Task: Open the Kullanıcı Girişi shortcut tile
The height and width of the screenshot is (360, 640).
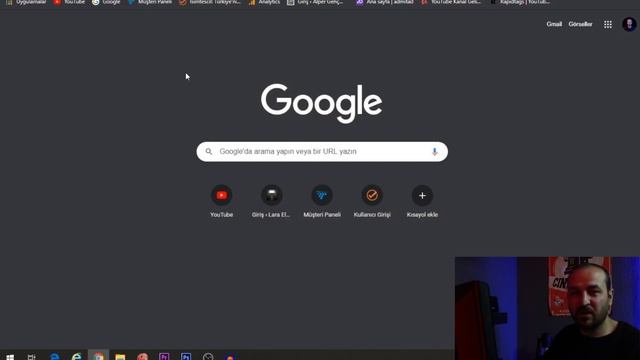Action: pos(372,201)
